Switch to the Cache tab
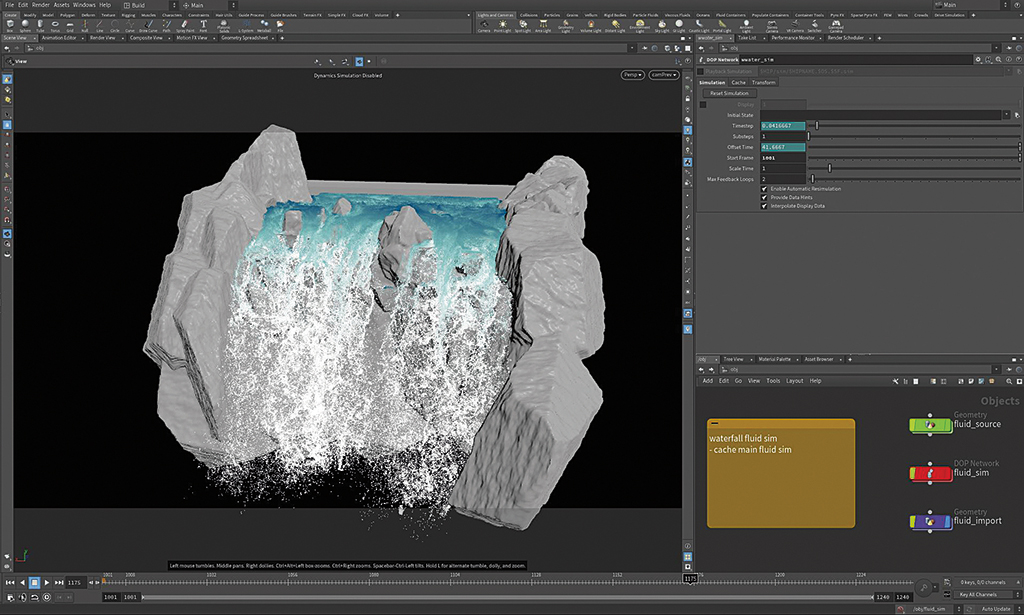The image size is (1024, 615). click(x=738, y=82)
